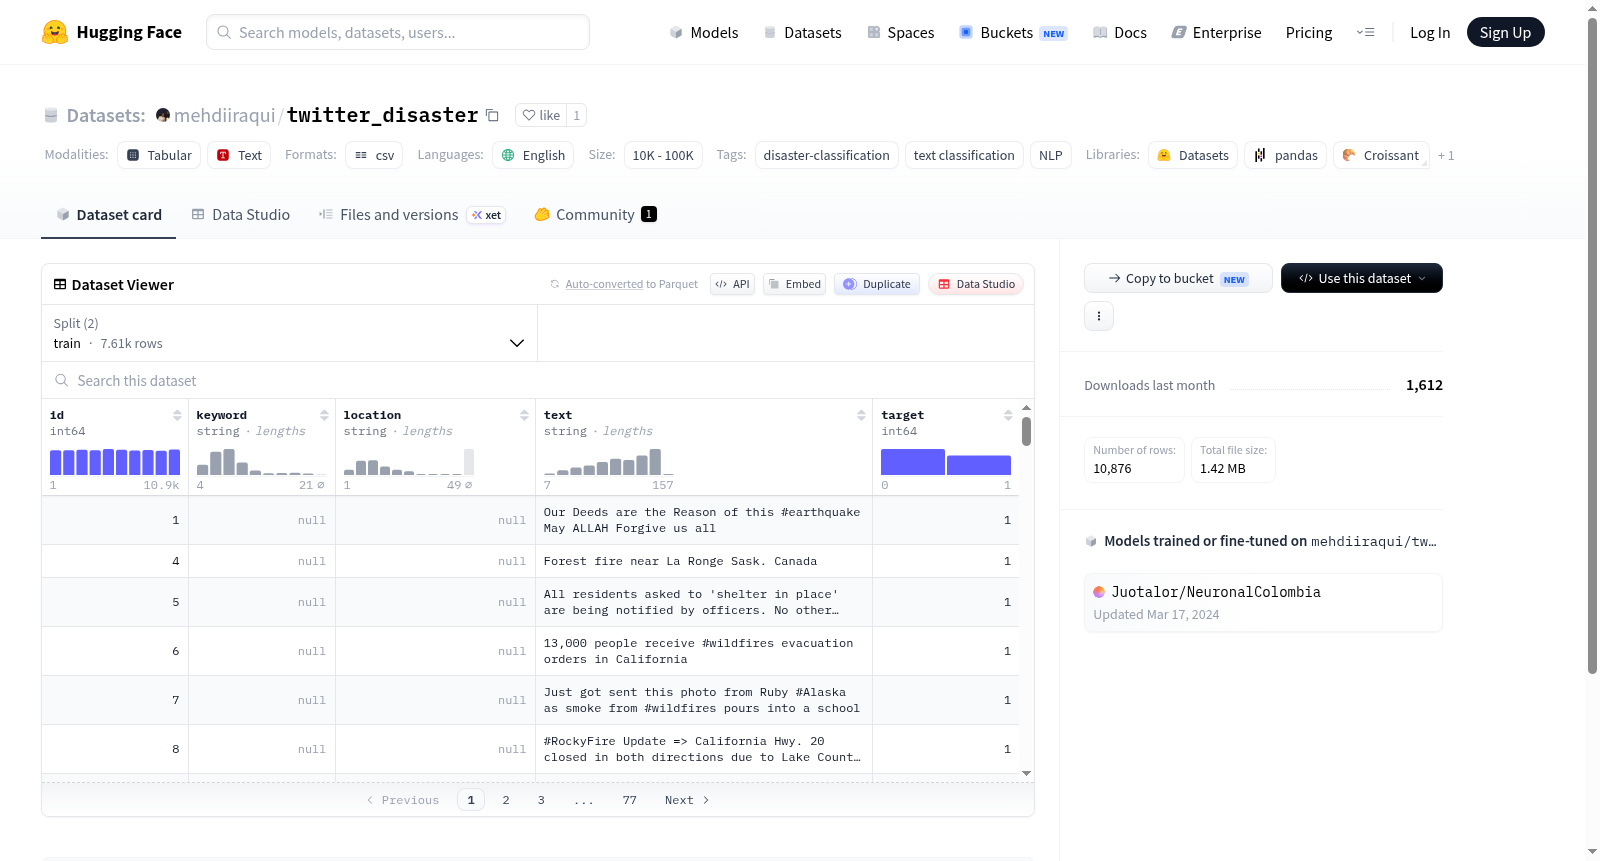This screenshot has width=1600, height=861.
Task: Select the NLP tag
Action: pyautogui.click(x=1050, y=155)
